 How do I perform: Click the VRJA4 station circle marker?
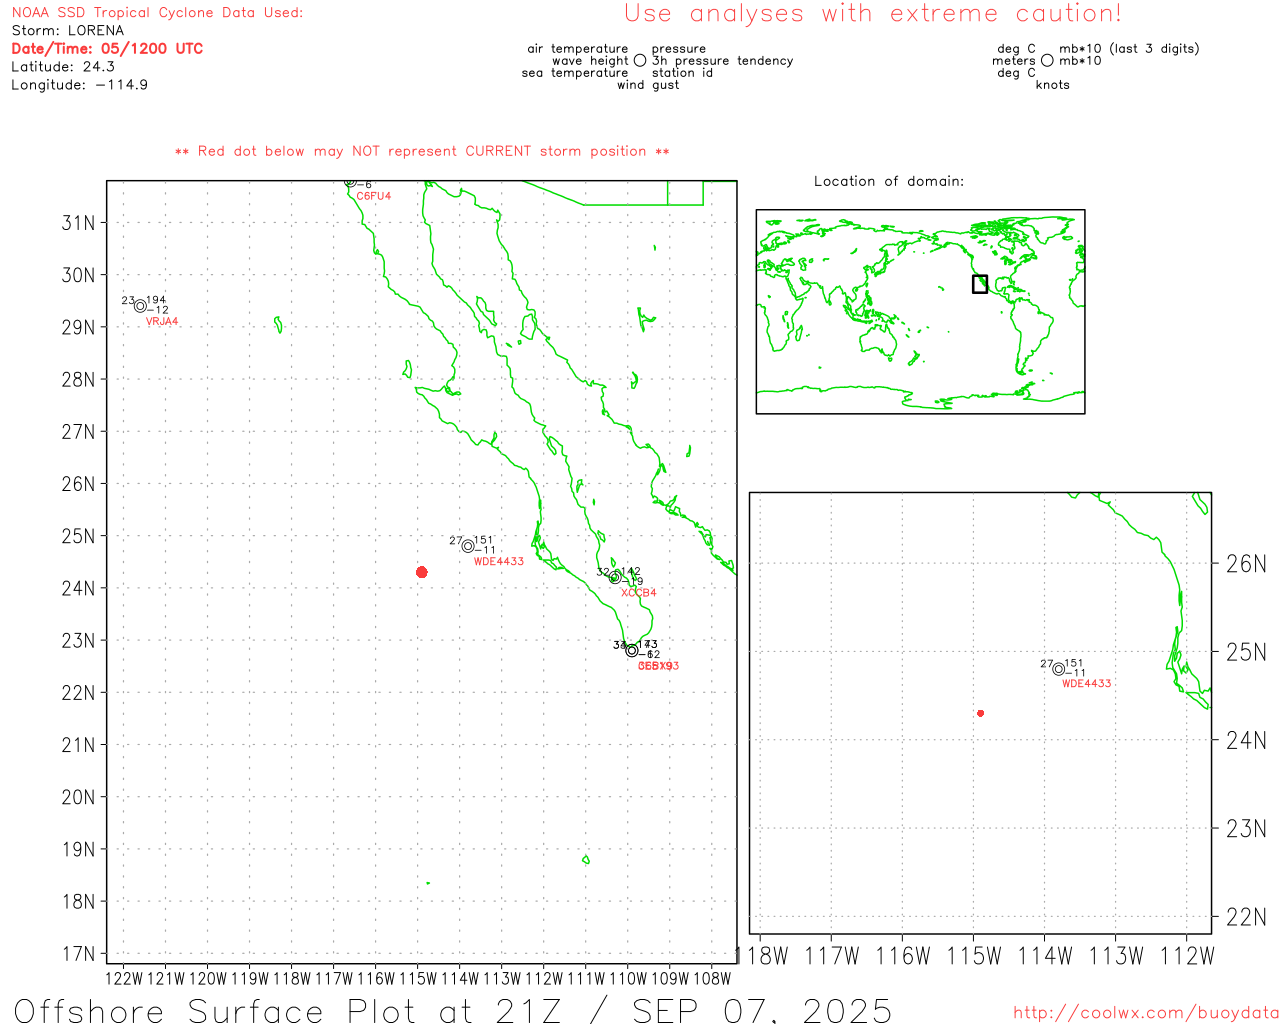tap(141, 306)
